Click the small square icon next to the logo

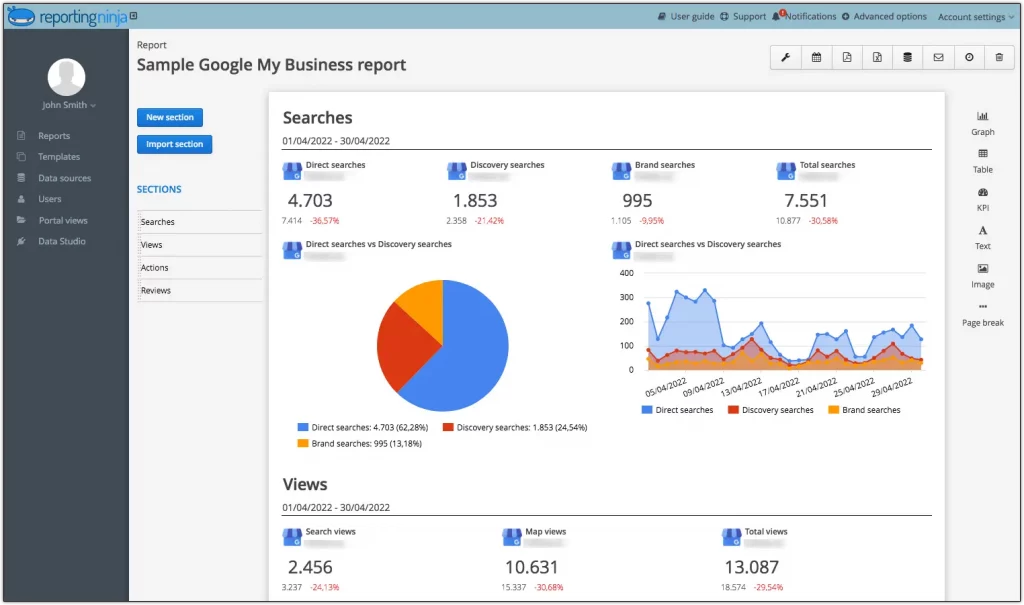tap(133, 16)
